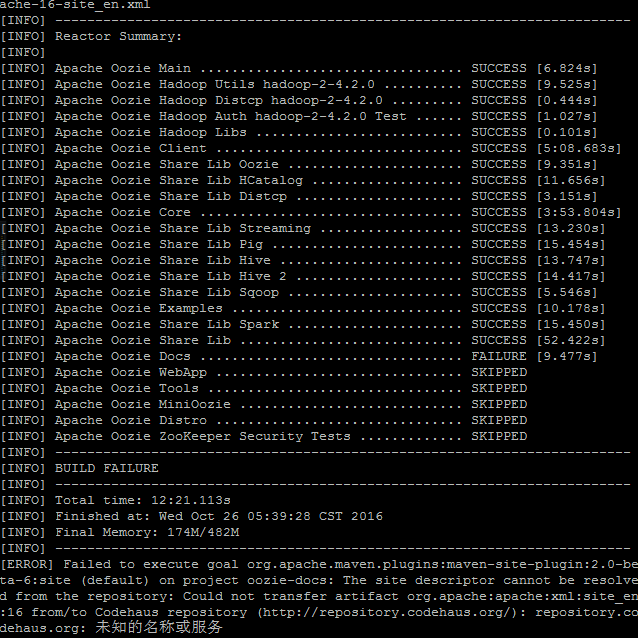
Task: Click the '[ERROR]' tag text
Action: click(26, 564)
